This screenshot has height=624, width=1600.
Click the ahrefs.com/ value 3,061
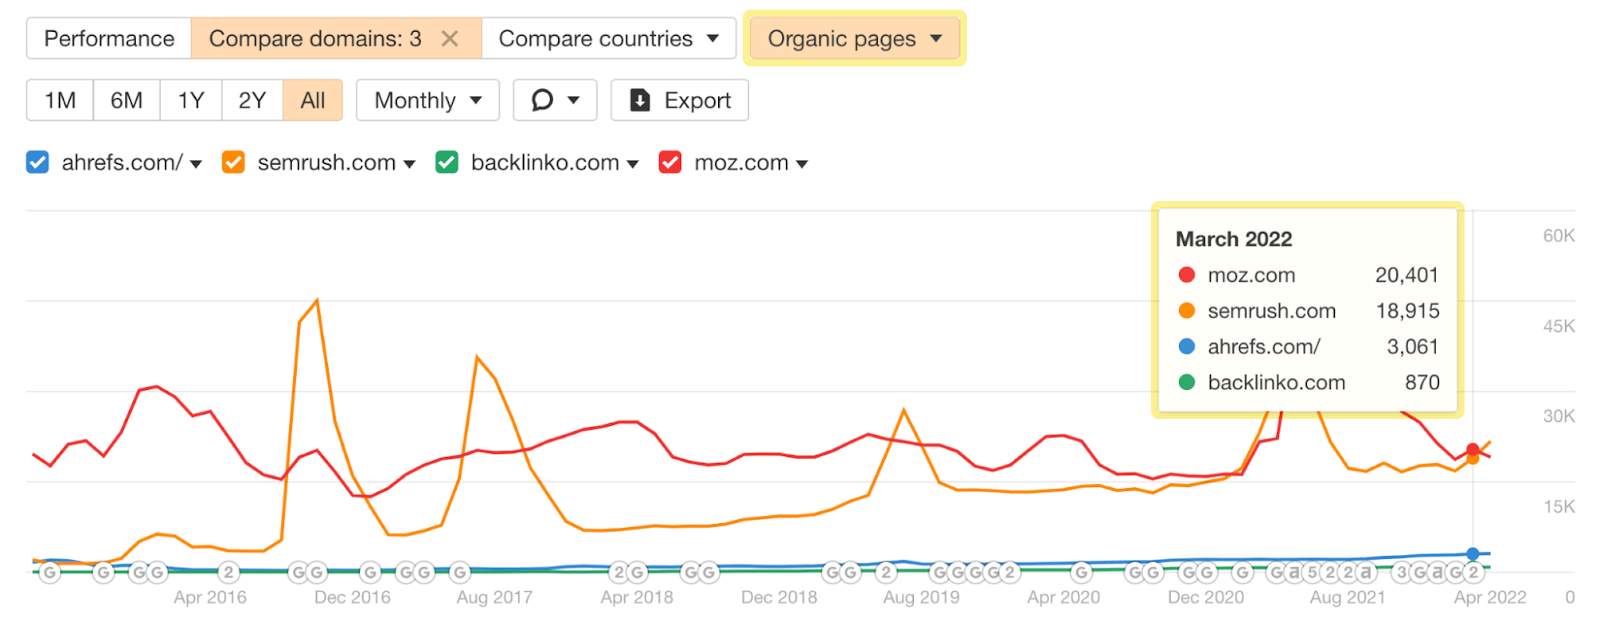click(x=1413, y=347)
